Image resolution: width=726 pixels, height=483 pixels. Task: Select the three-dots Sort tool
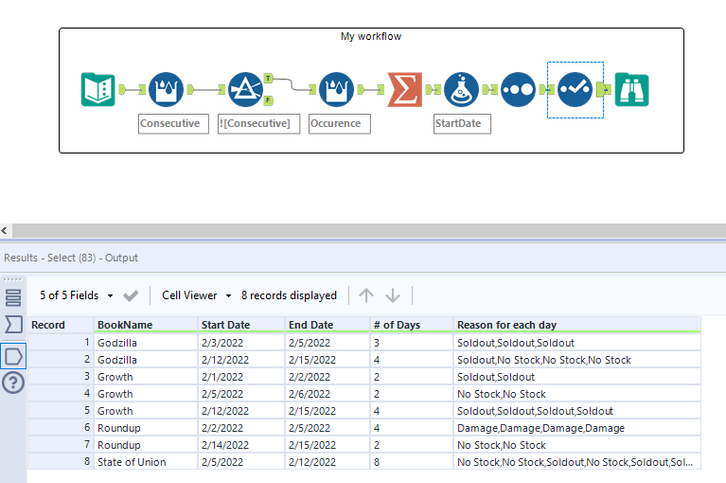[518, 90]
